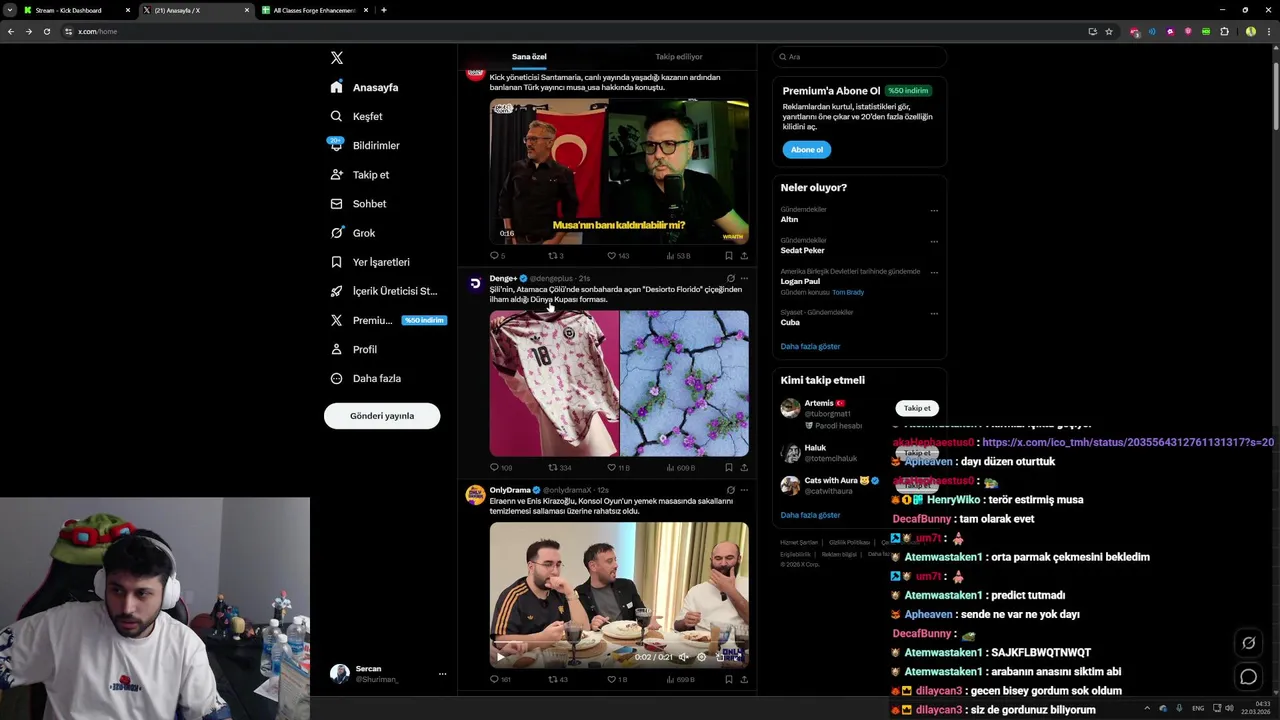The height and width of the screenshot is (720, 1280).
Task: Click Daha fazla göster under who to follow
Action: 810,515
